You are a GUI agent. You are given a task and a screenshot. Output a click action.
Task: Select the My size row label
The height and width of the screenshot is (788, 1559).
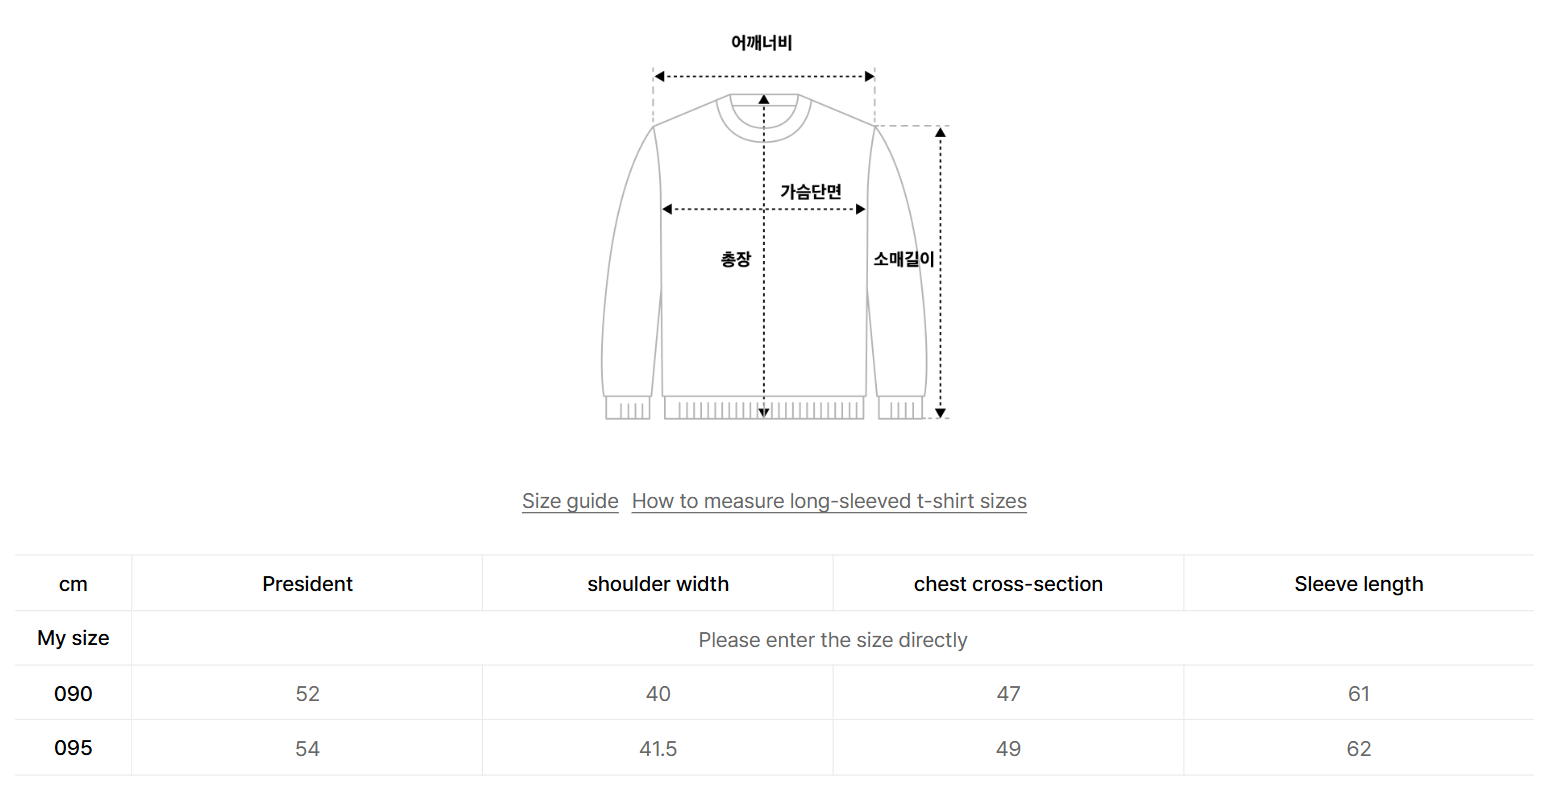click(73, 638)
